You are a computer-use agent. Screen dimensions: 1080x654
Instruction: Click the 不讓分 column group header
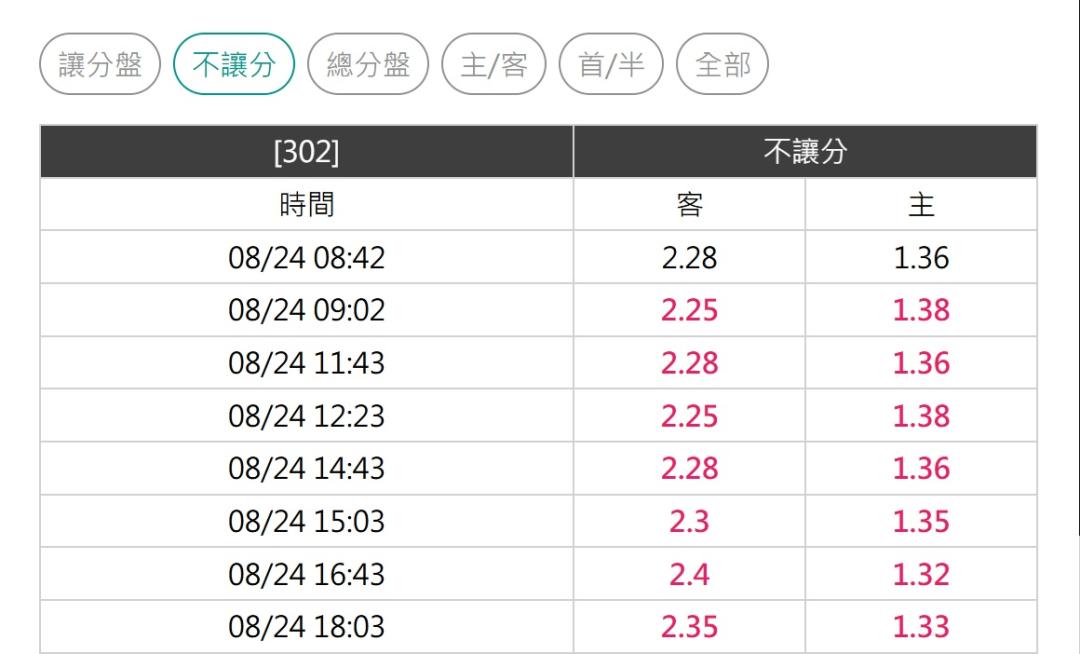point(805,151)
